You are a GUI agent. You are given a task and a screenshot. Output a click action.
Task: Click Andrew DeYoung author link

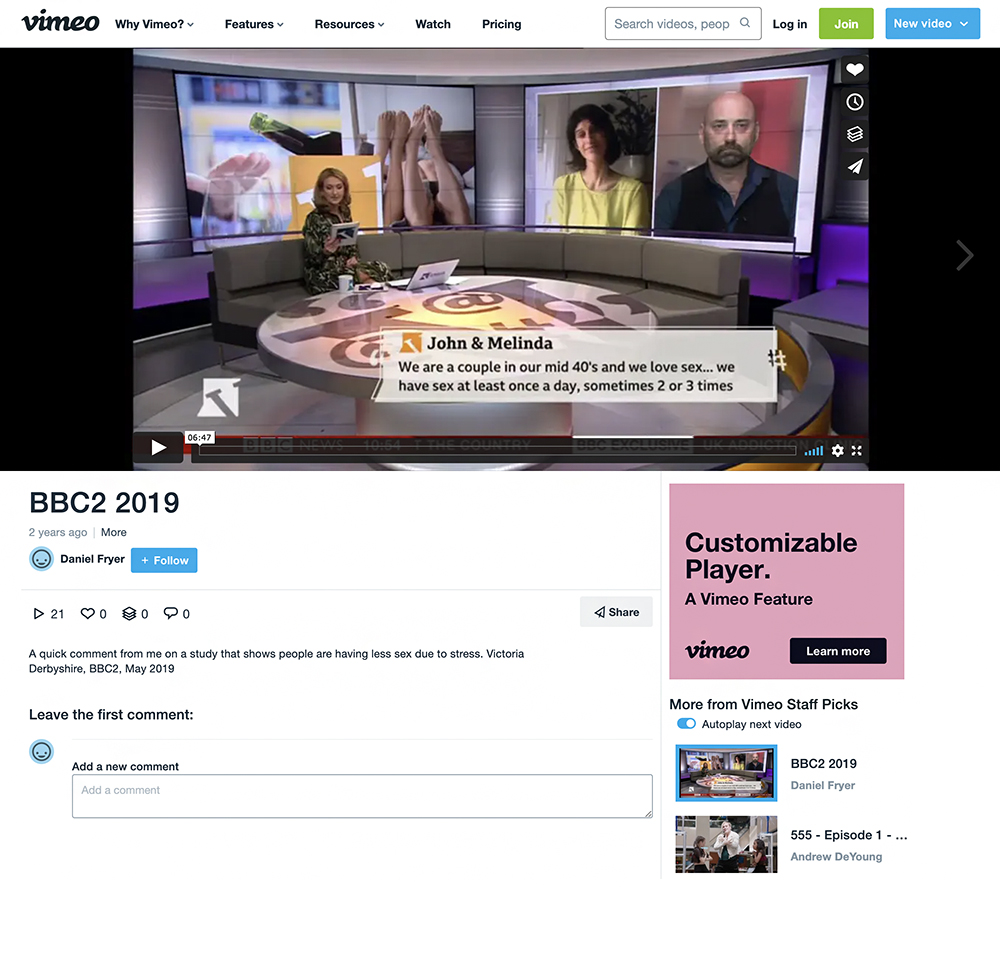pyautogui.click(x=836, y=857)
